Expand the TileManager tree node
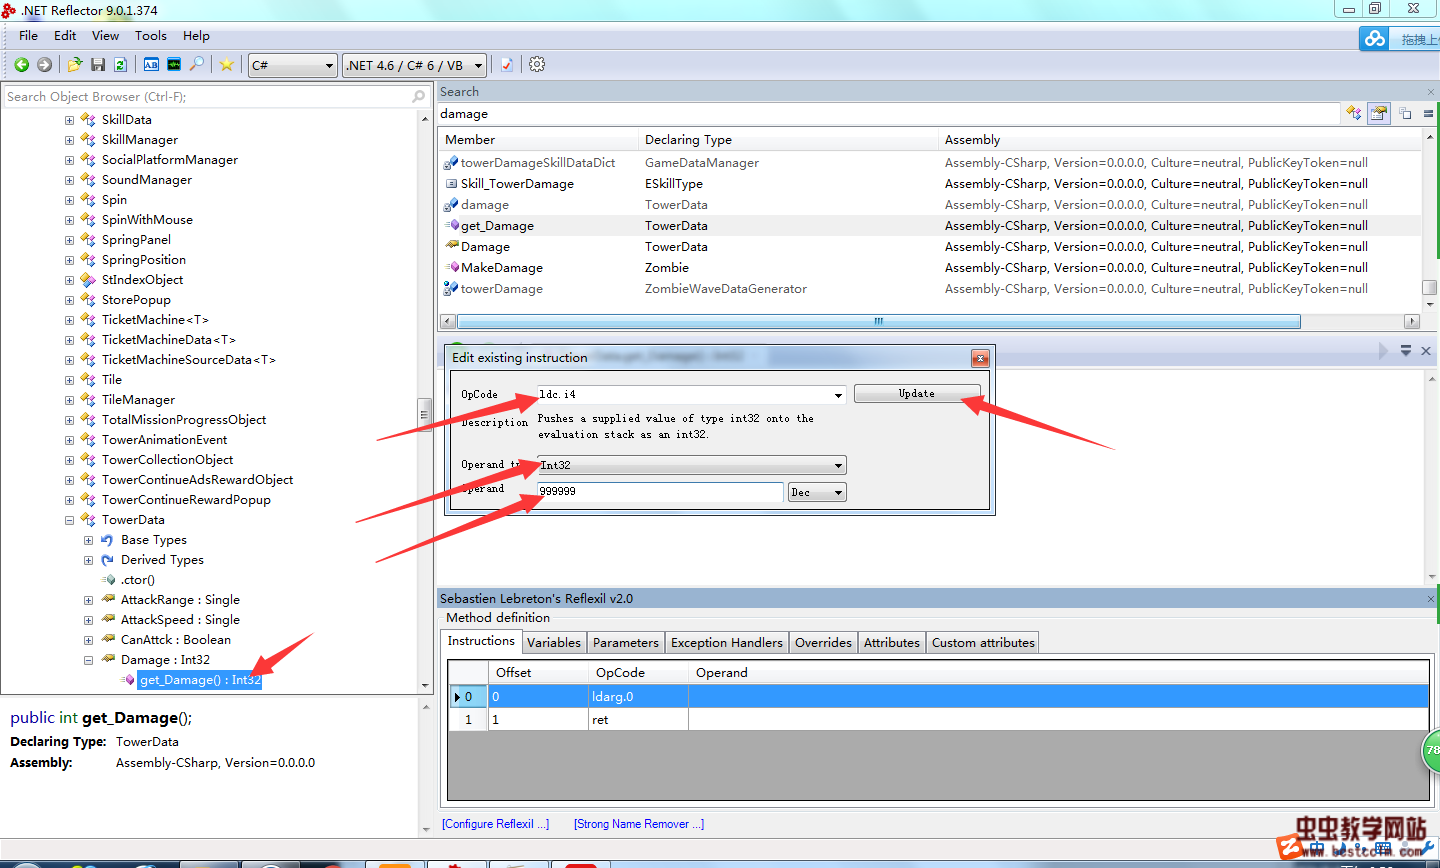Image resolution: width=1440 pixels, height=868 pixels. (x=69, y=400)
